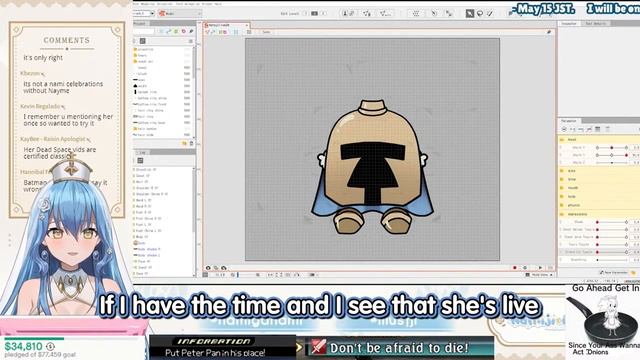Click the dark grid icon atop Deformer list
Image resolution: width=640 pixels, height=360 pixels.
pyautogui.click(x=140, y=160)
